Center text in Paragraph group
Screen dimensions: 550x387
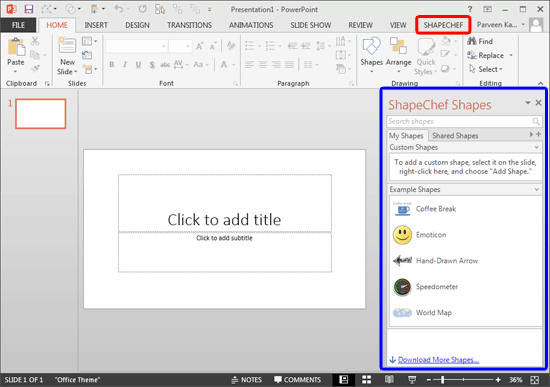(x=263, y=65)
